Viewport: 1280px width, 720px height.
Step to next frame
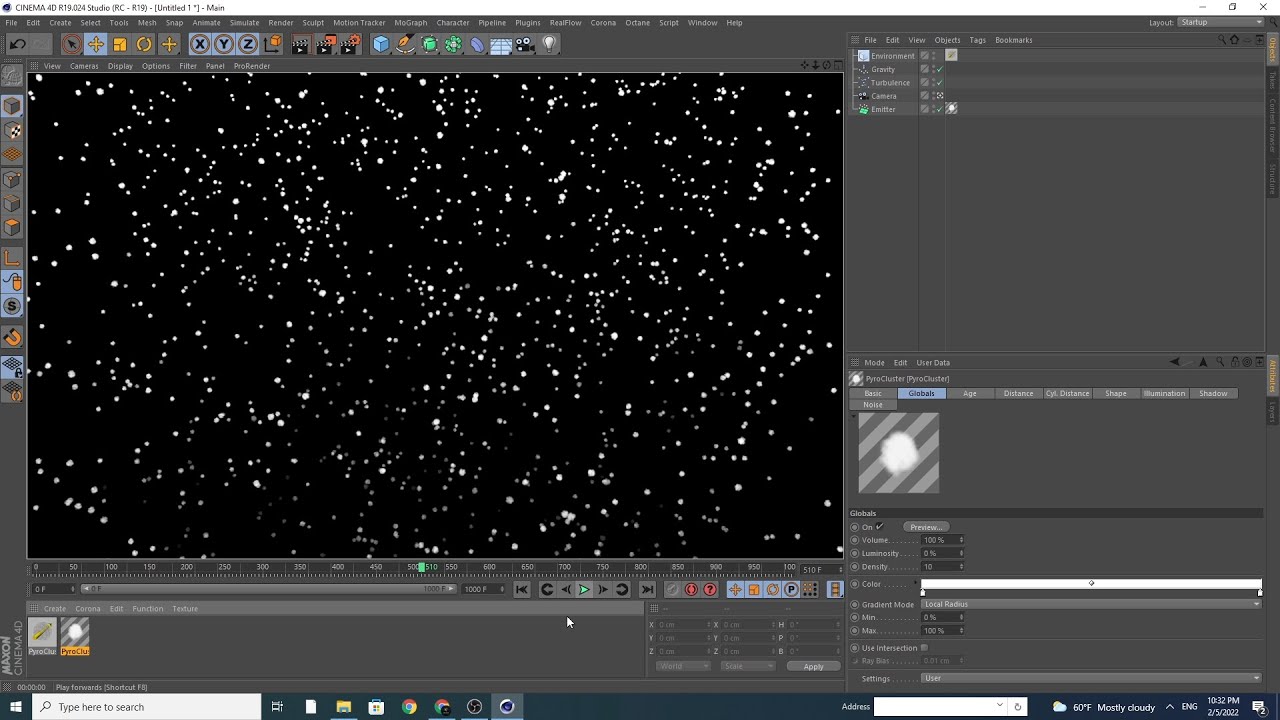pyautogui.click(x=603, y=590)
